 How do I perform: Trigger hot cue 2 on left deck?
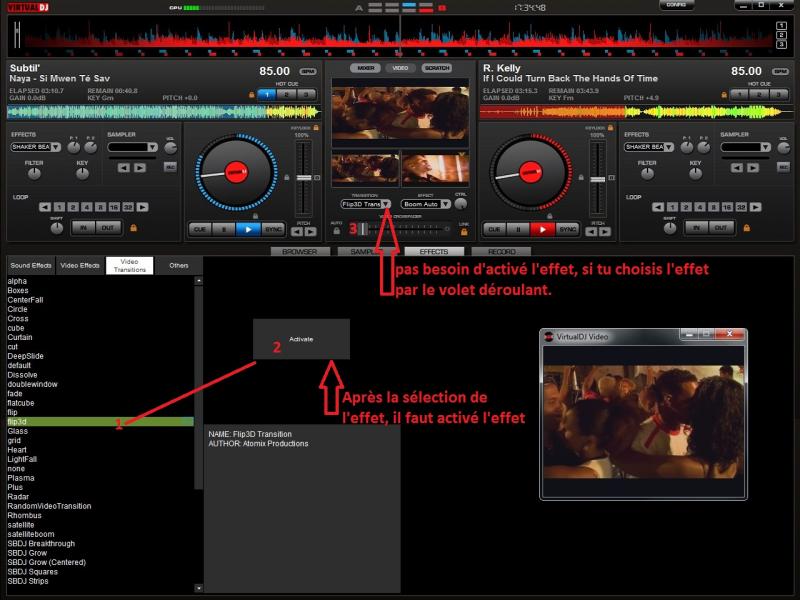tap(286, 94)
